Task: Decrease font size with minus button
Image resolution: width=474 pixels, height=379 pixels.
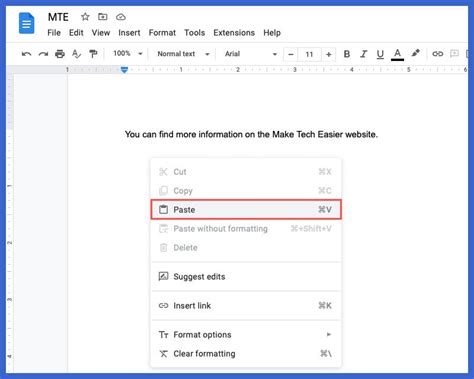Action: click(x=291, y=54)
